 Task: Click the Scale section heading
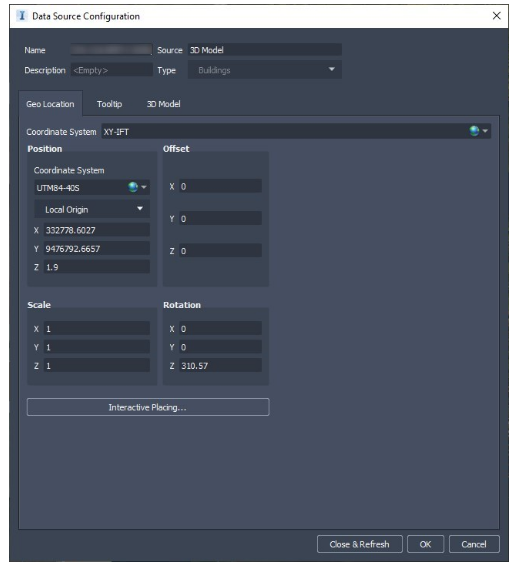coord(39,305)
